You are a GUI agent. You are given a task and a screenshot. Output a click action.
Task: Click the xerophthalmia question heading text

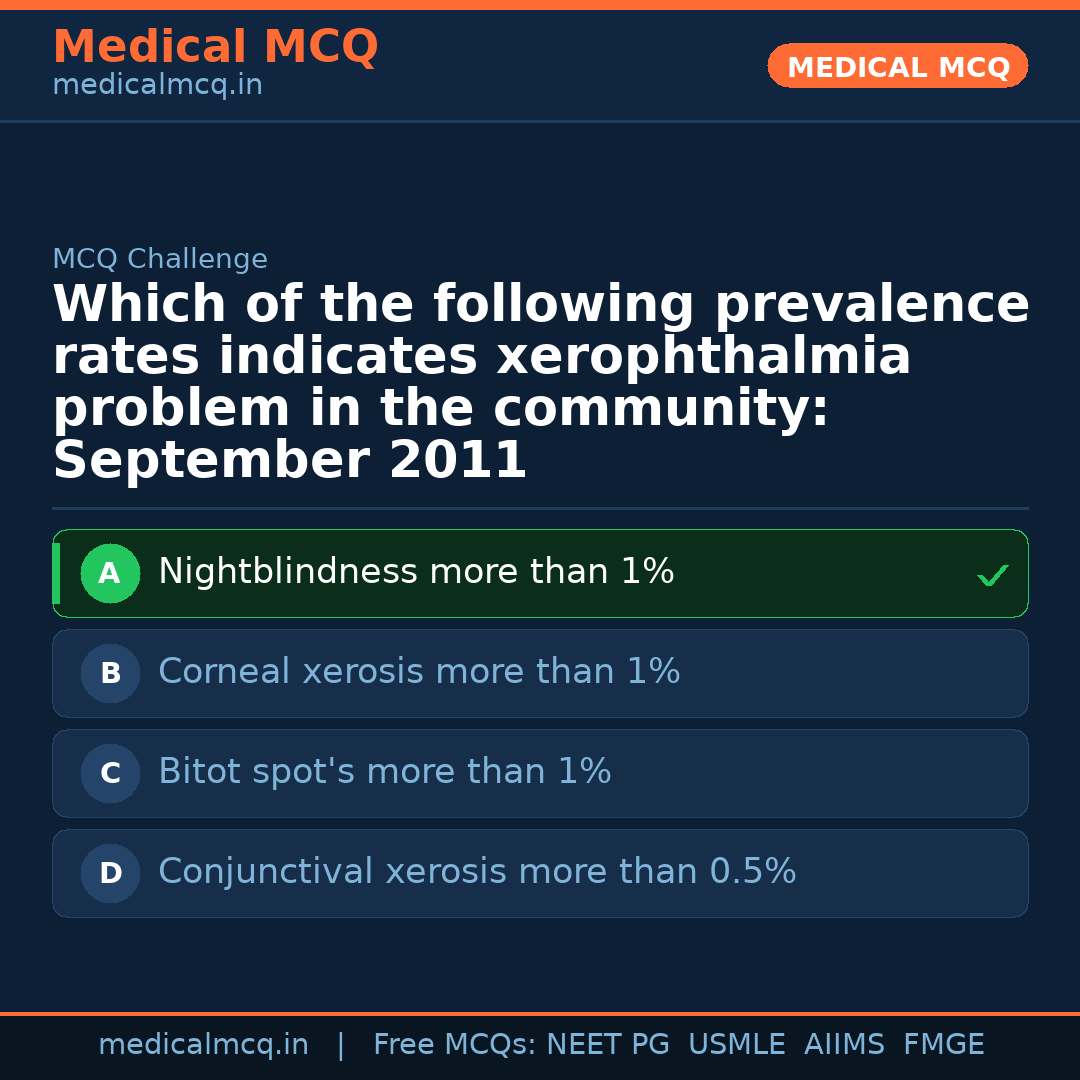coord(540,383)
